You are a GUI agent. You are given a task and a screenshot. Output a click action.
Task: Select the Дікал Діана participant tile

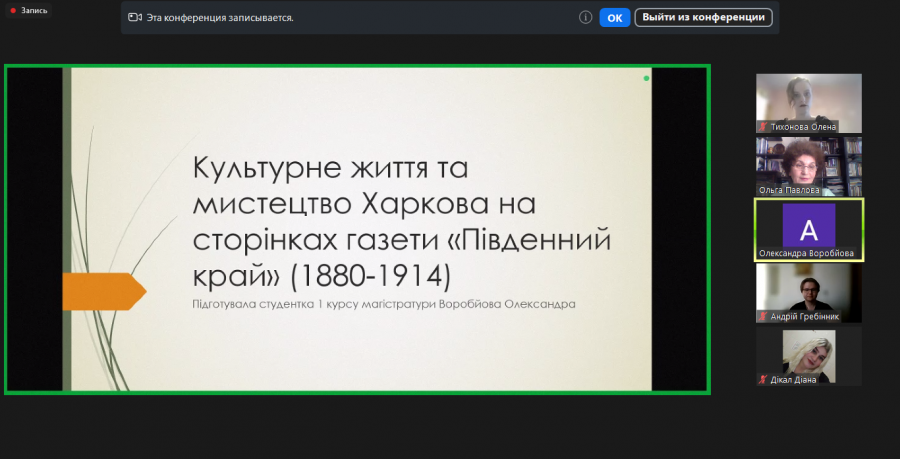[x=809, y=356]
